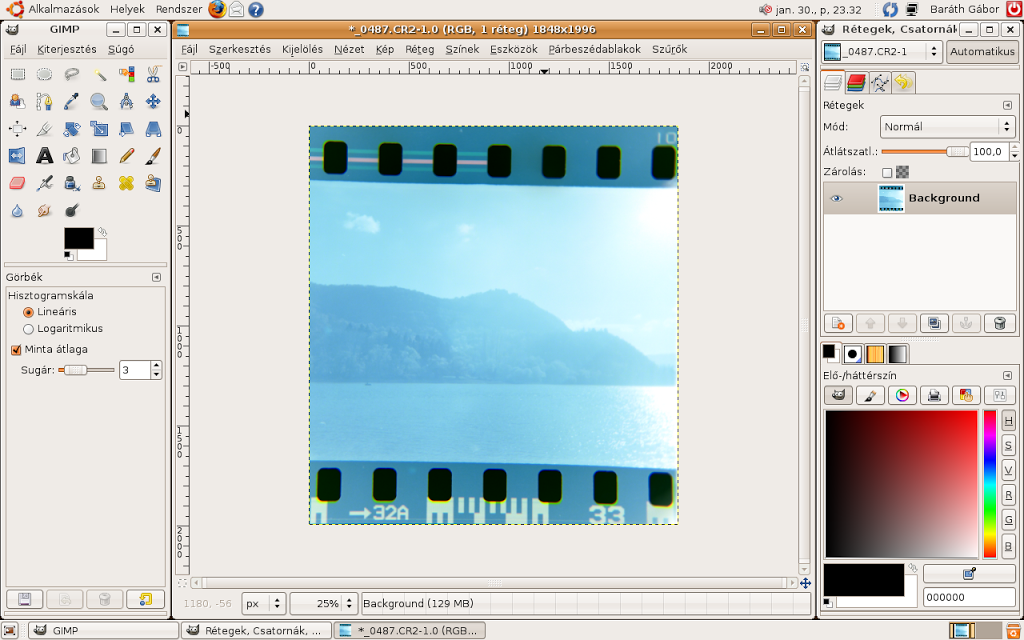
Task: Create a new layer with the page icon
Action: point(838,323)
